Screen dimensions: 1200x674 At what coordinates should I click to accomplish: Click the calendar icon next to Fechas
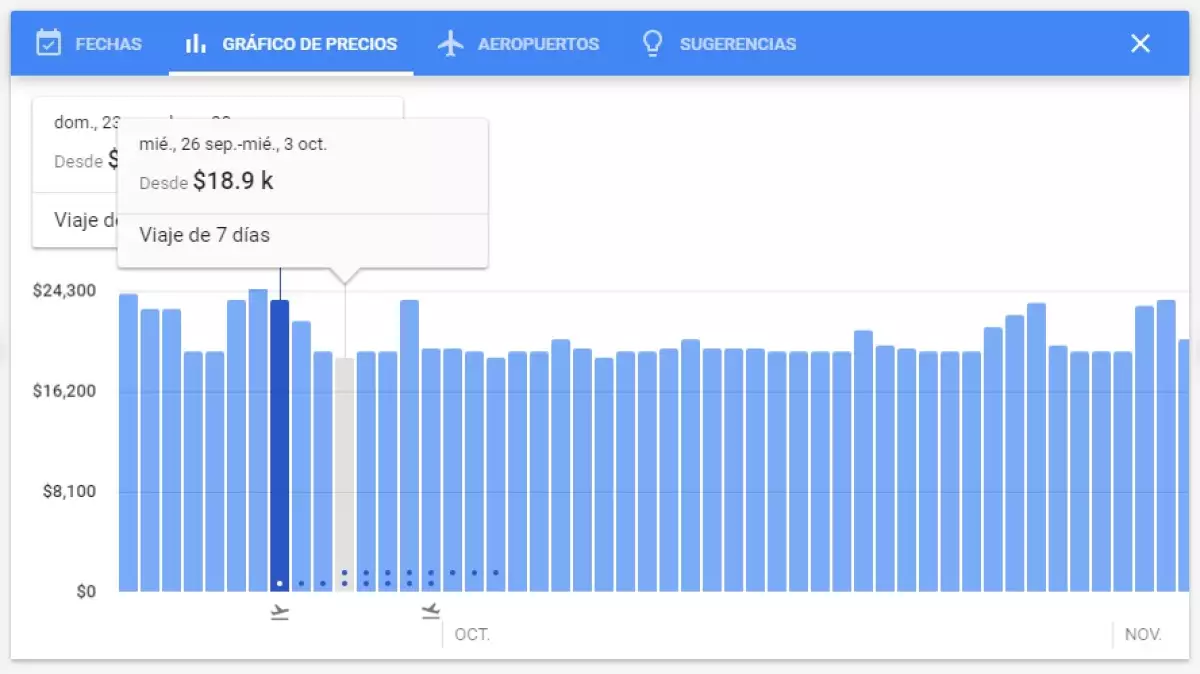point(48,43)
